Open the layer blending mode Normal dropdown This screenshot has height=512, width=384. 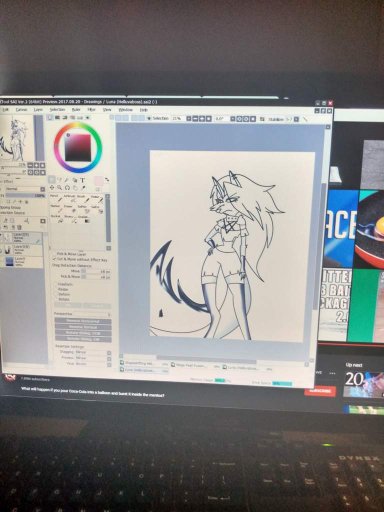tap(25, 189)
